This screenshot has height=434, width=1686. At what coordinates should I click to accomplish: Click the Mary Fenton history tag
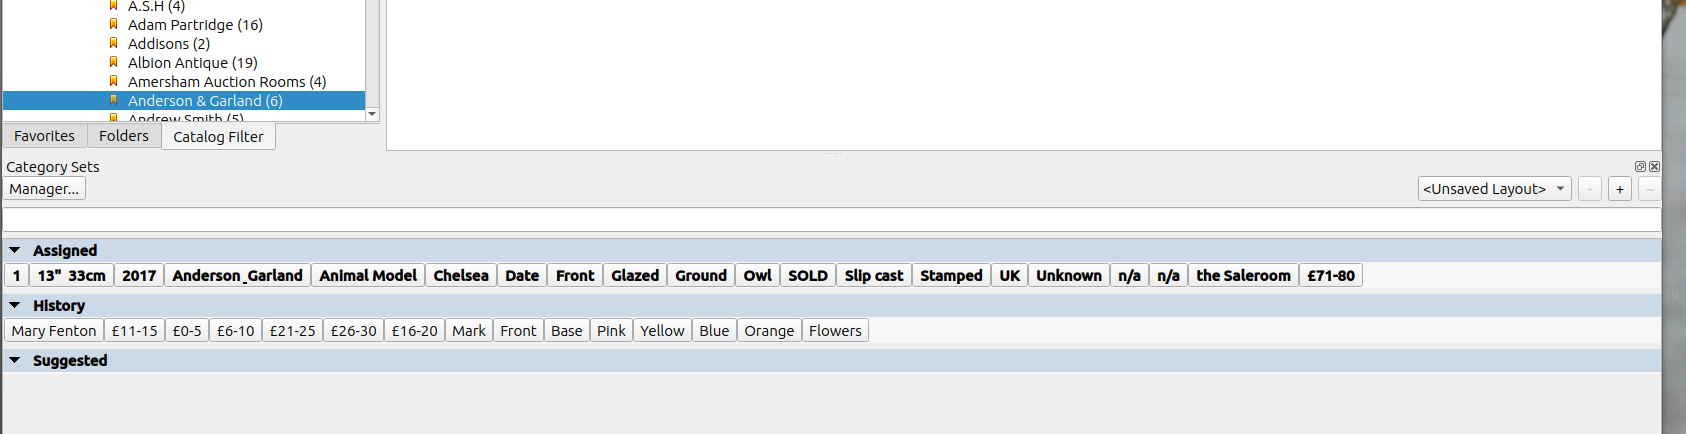pos(54,331)
